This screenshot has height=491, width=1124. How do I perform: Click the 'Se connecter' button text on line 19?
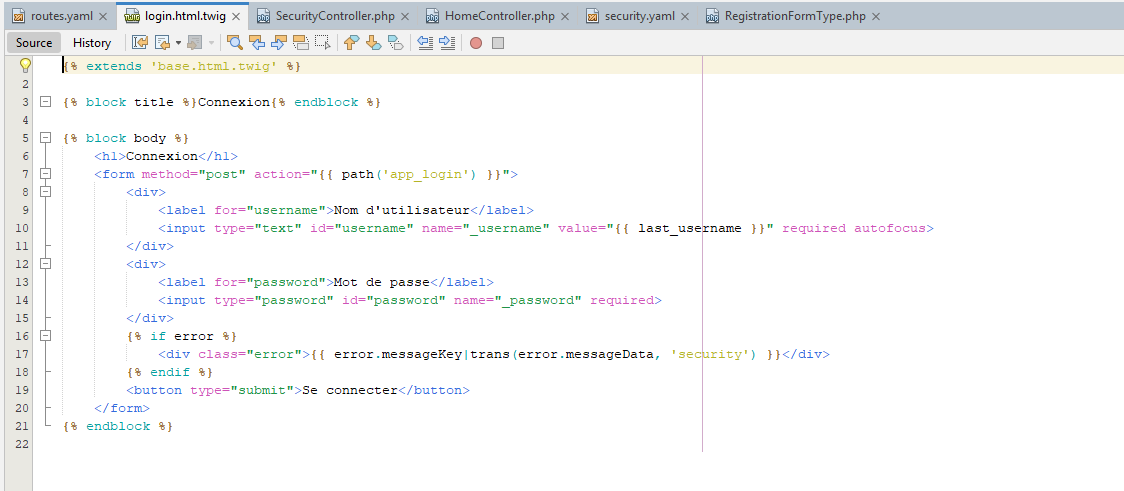[x=349, y=390]
